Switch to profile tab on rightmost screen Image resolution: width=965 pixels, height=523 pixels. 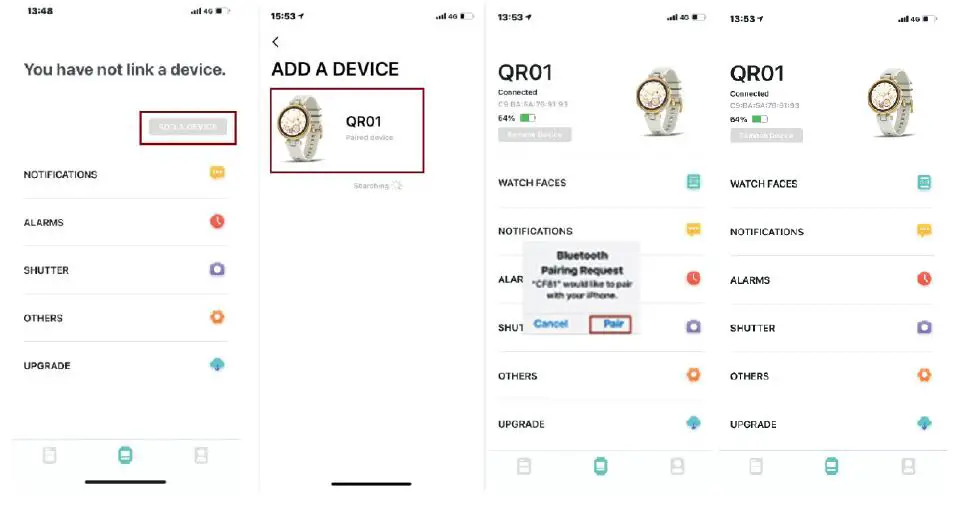click(908, 466)
